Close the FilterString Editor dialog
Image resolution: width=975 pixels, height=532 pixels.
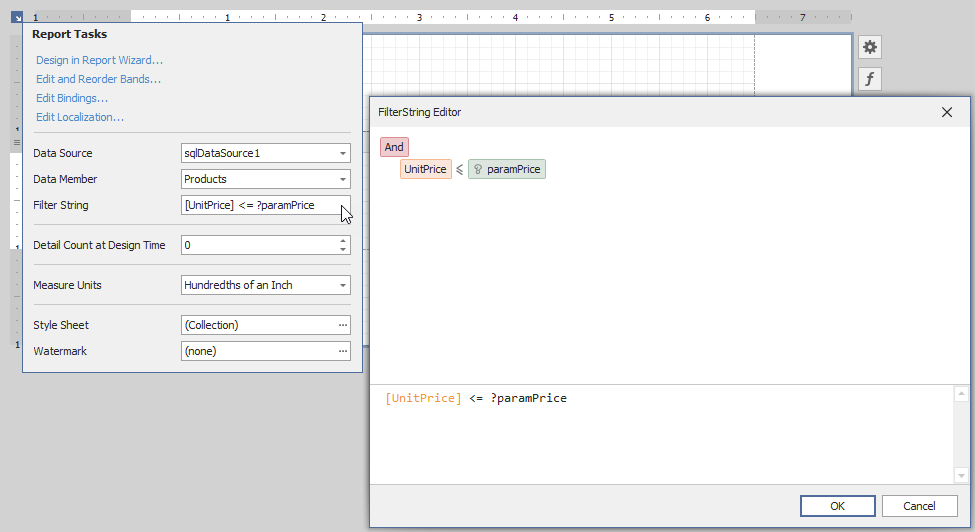point(947,112)
